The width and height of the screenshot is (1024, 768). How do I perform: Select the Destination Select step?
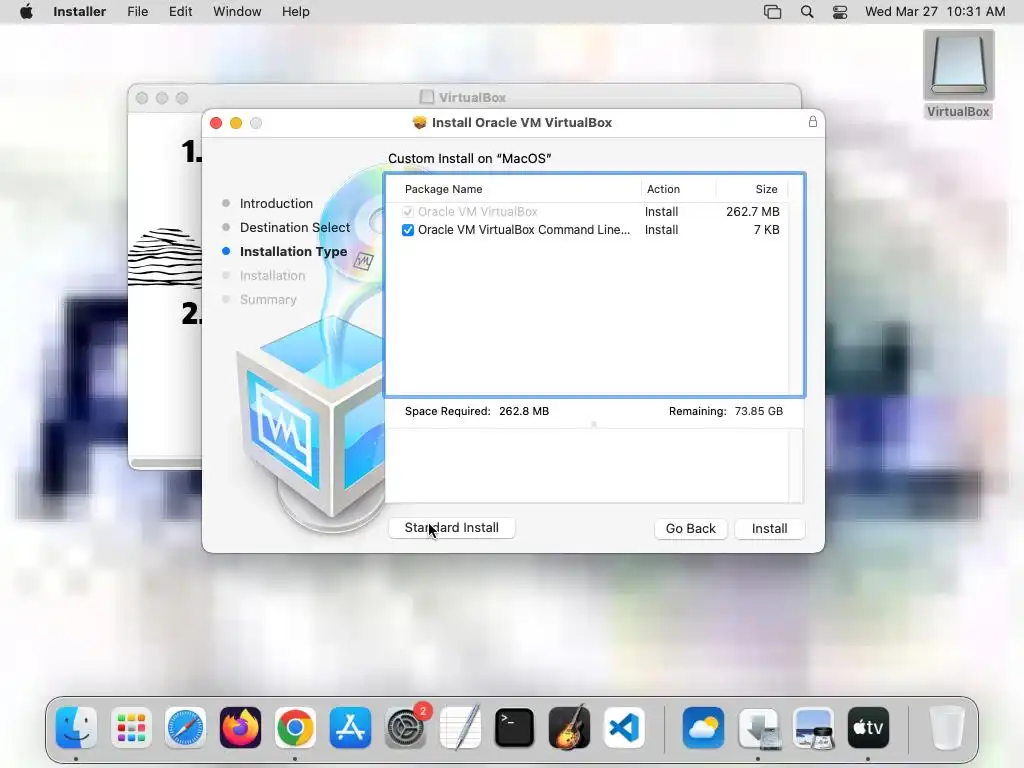click(295, 227)
